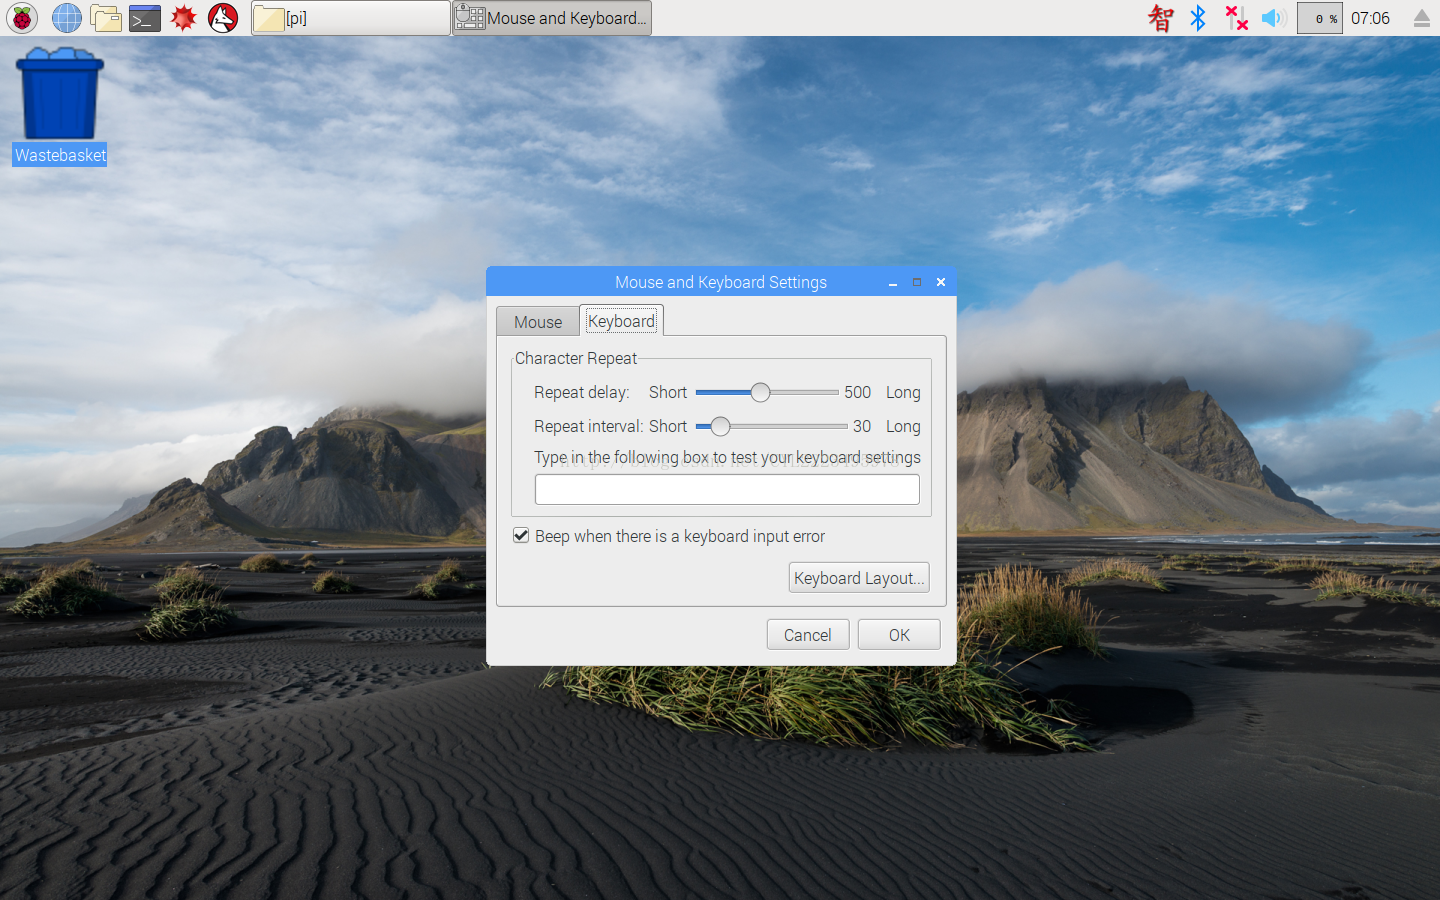The width and height of the screenshot is (1440, 900).
Task: Open the Keyboard Layout dialog
Action: tap(859, 578)
